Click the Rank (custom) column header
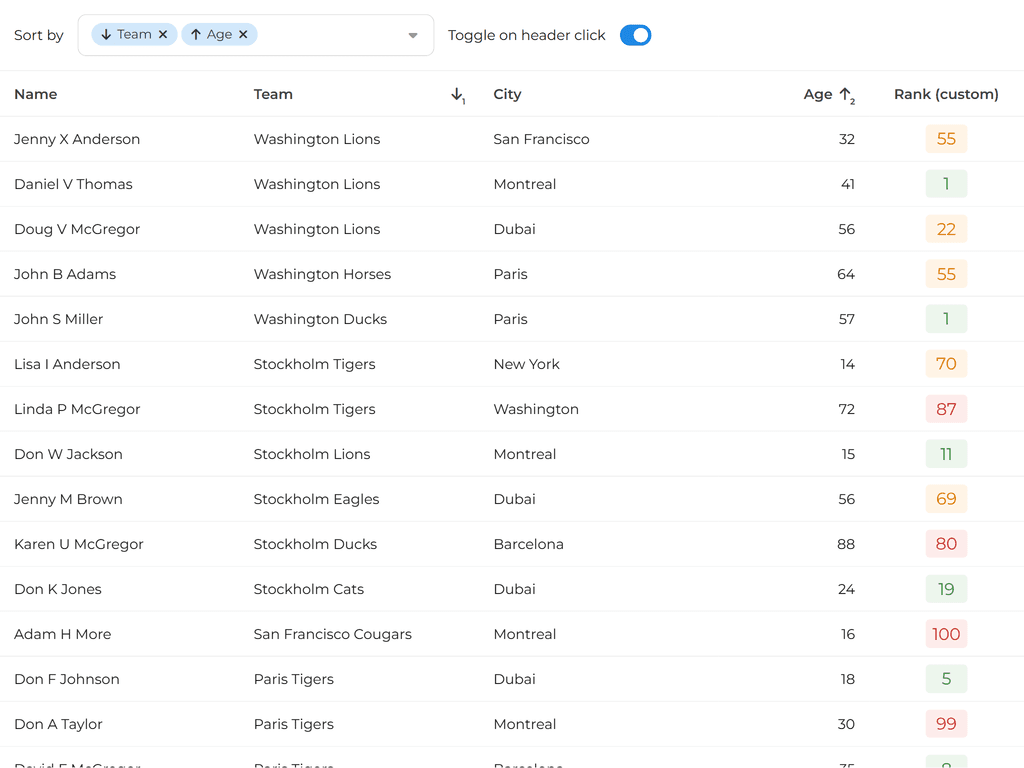The image size is (1024, 768). click(946, 94)
